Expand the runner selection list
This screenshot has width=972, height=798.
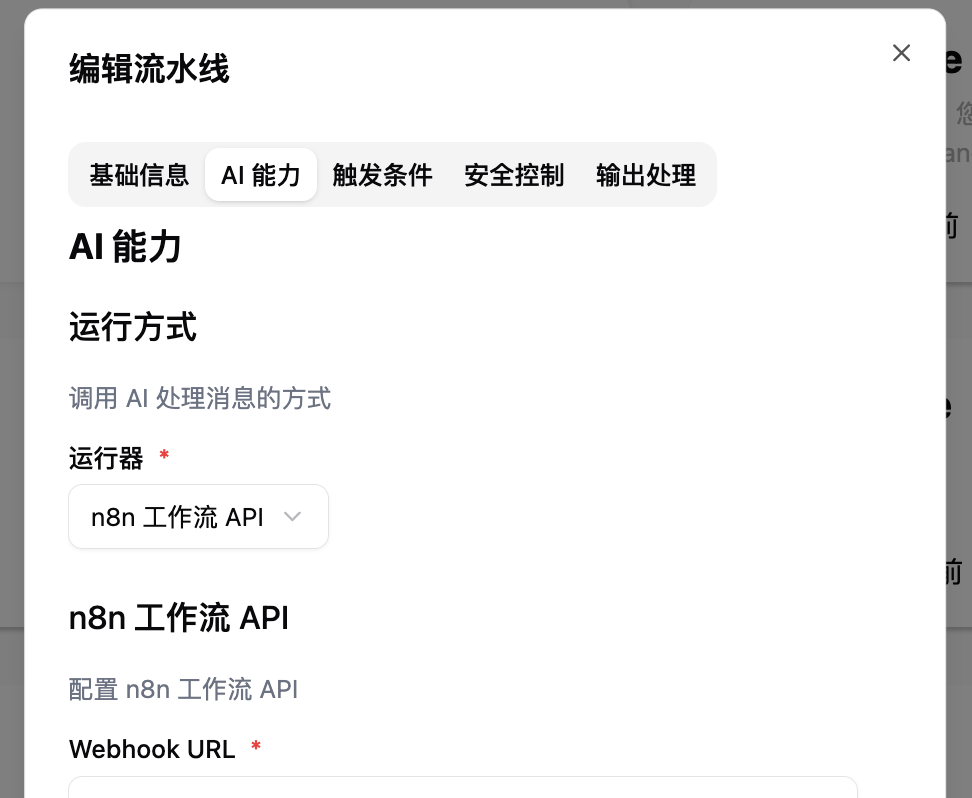click(198, 516)
